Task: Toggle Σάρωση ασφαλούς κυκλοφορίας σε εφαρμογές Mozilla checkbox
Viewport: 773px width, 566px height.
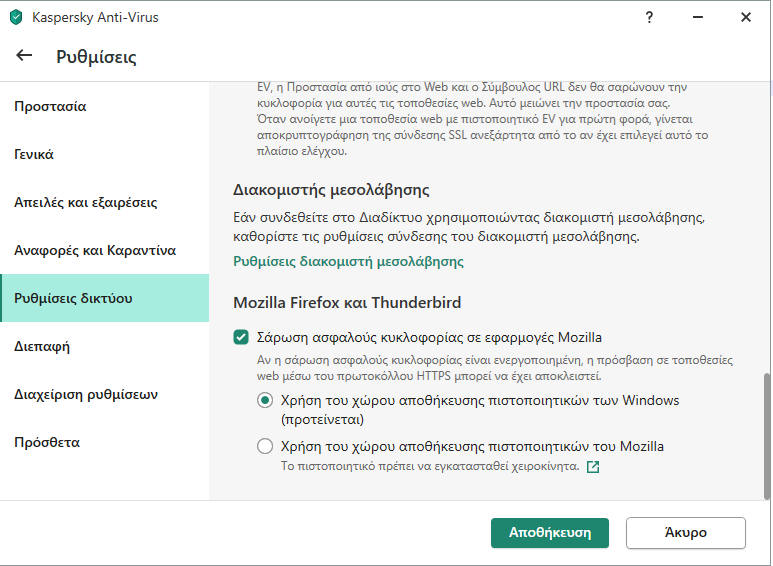Action: pyautogui.click(x=241, y=338)
